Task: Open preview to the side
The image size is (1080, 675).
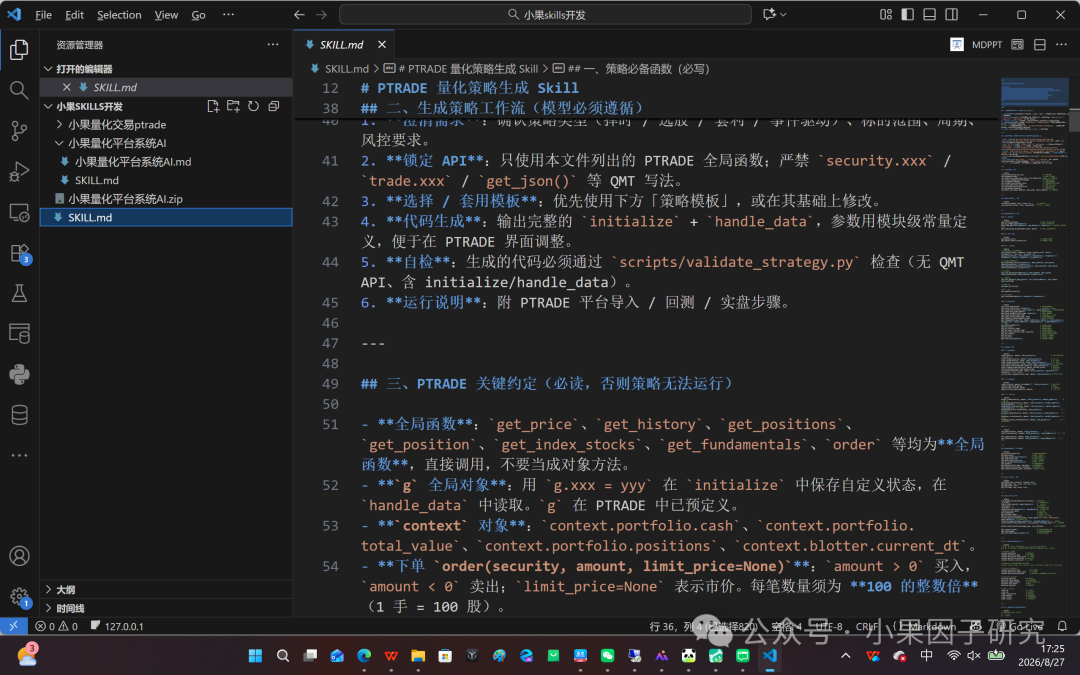Action: 1017,45
